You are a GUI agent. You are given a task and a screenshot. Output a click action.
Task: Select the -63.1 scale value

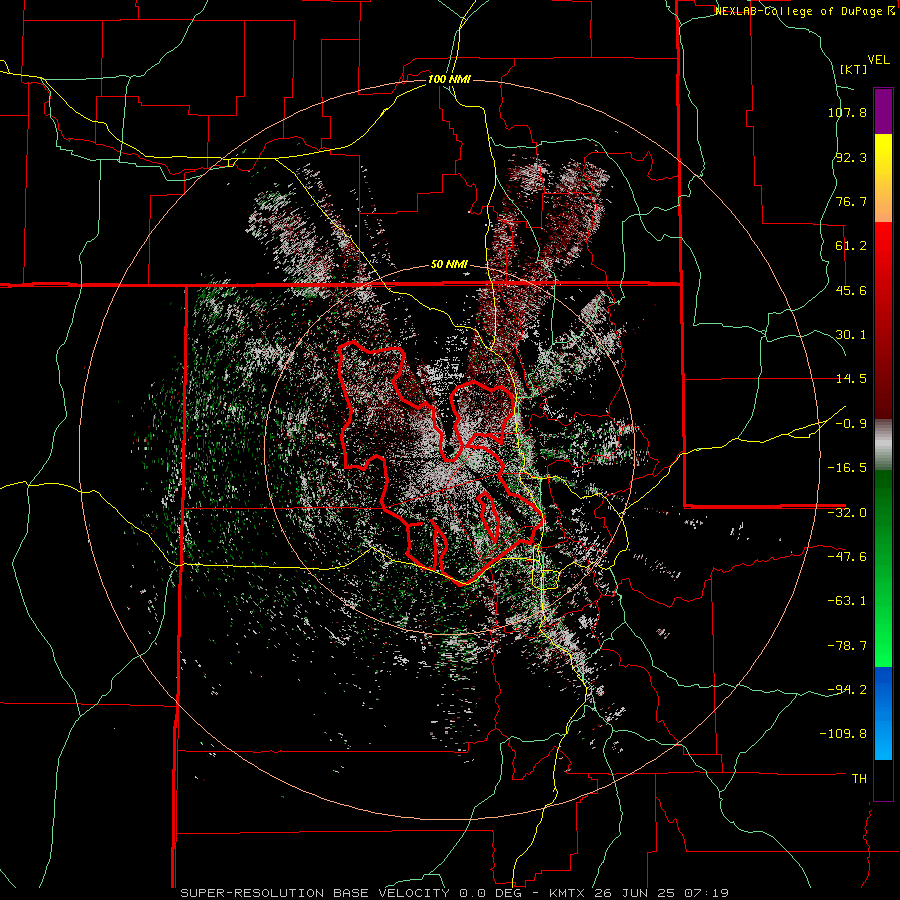coord(847,601)
